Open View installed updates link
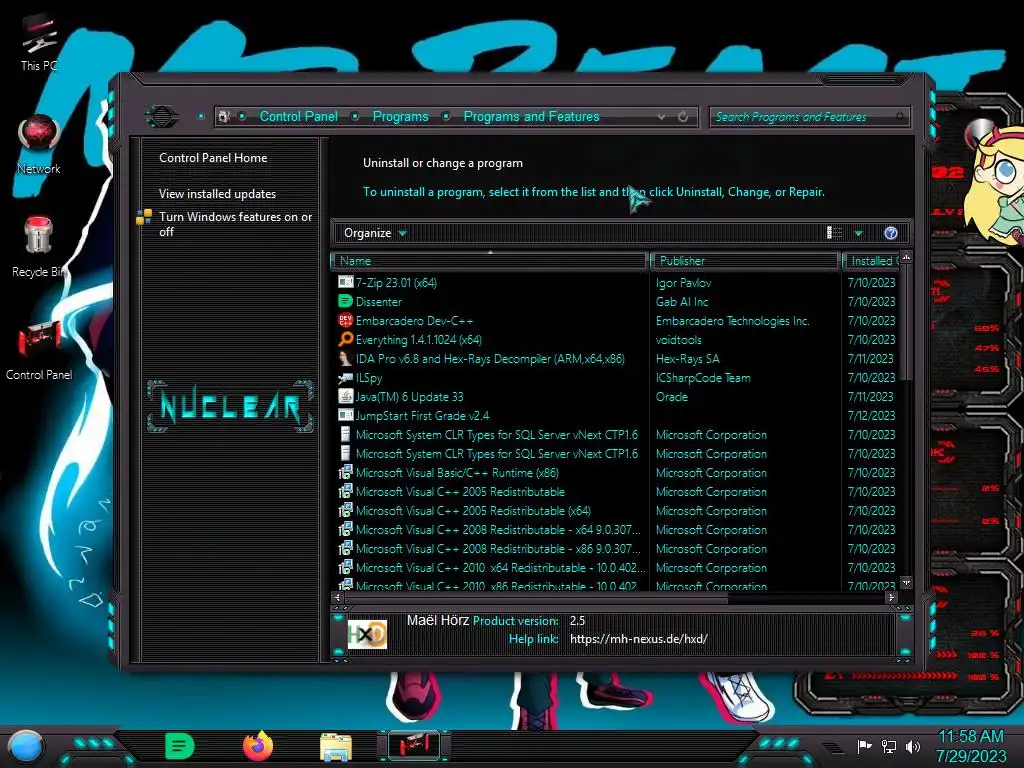The image size is (1024, 768). 217,194
